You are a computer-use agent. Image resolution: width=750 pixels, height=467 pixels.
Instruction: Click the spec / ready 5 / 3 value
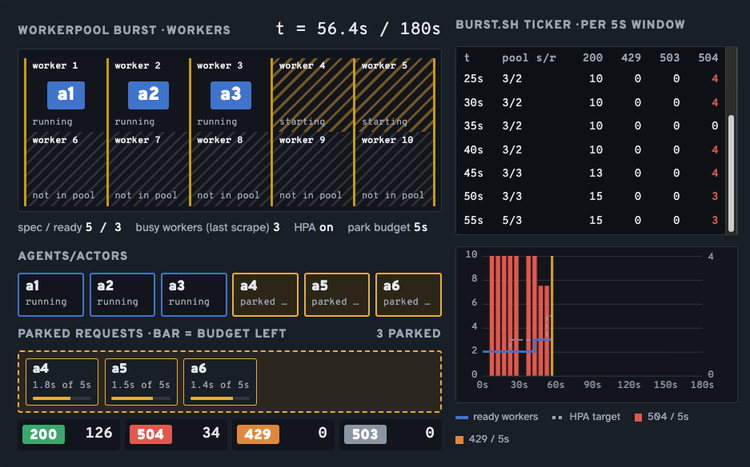tap(103, 227)
